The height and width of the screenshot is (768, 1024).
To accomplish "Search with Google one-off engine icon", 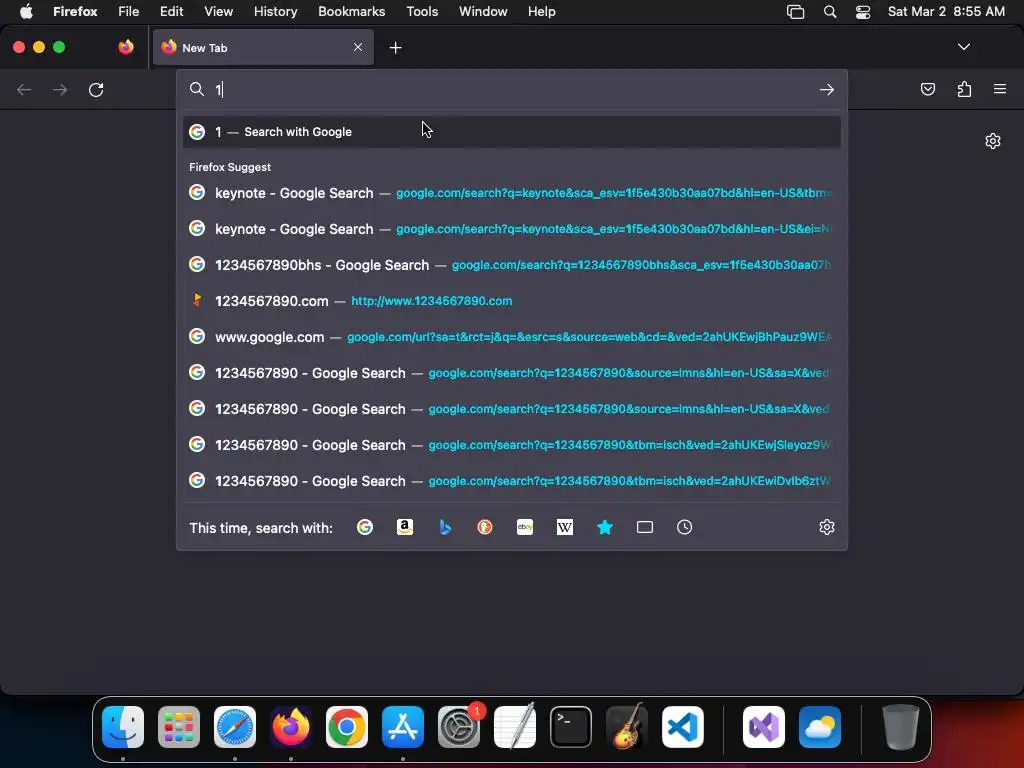I will 364,527.
